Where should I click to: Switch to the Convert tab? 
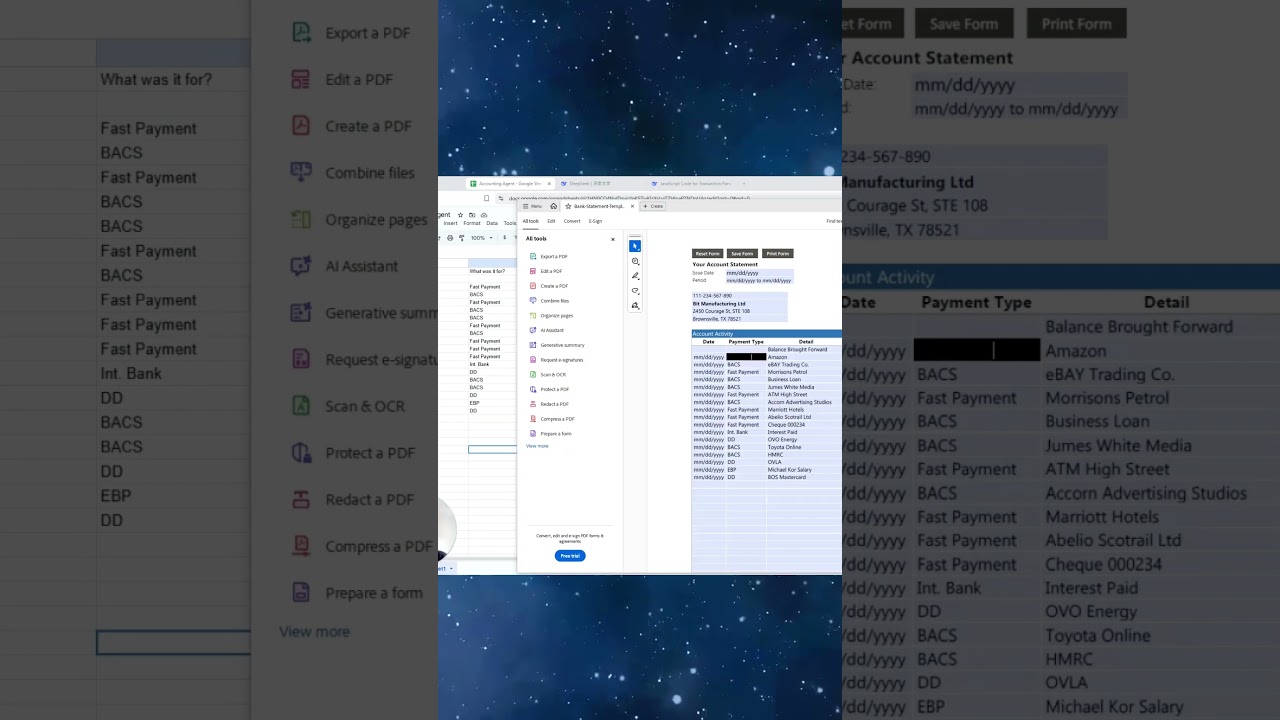coord(572,221)
